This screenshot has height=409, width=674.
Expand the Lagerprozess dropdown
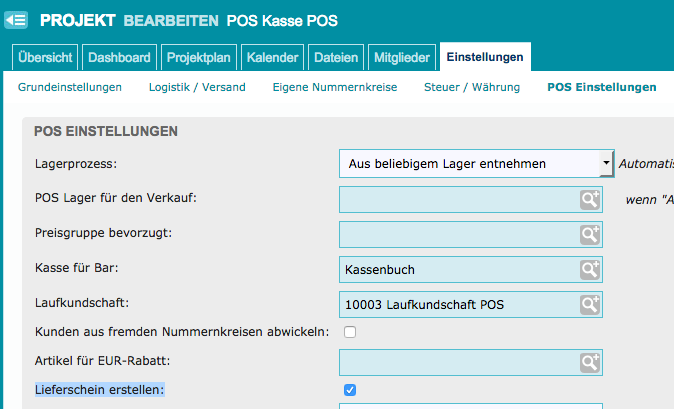pyautogui.click(x=606, y=162)
